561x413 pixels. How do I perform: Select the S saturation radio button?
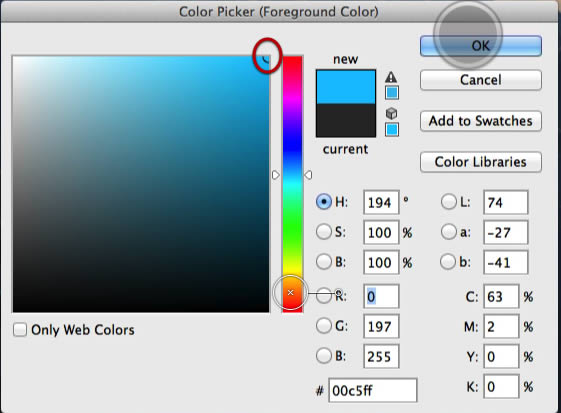point(324,232)
